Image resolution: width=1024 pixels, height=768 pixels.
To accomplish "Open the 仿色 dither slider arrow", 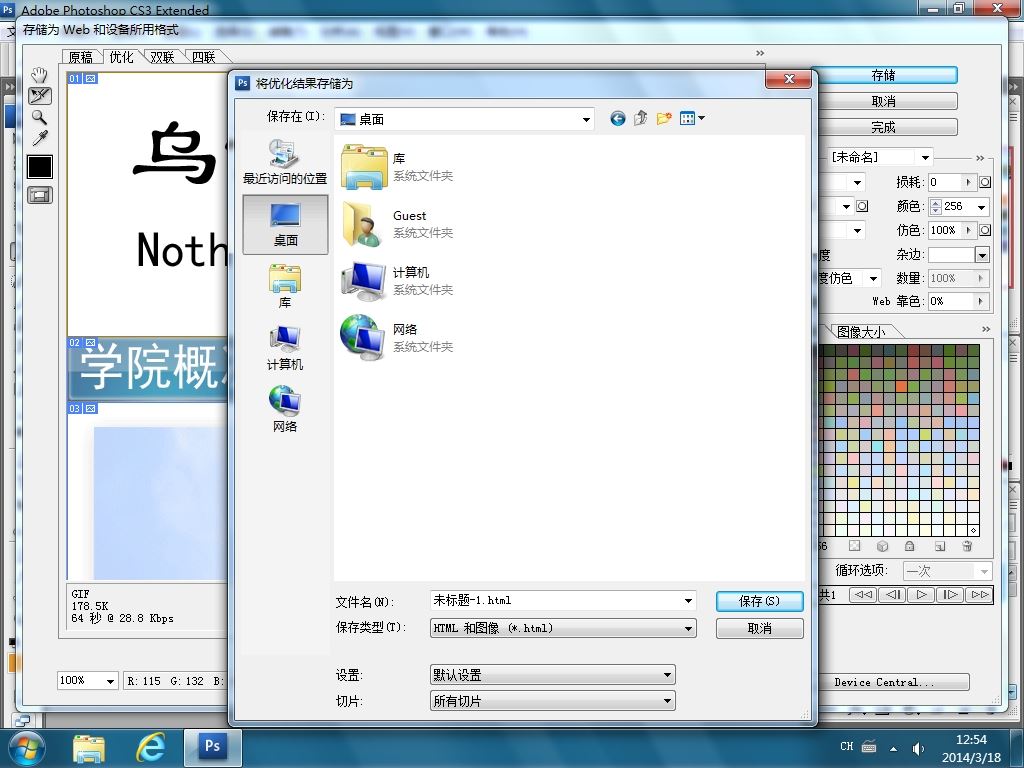I will click(x=968, y=230).
